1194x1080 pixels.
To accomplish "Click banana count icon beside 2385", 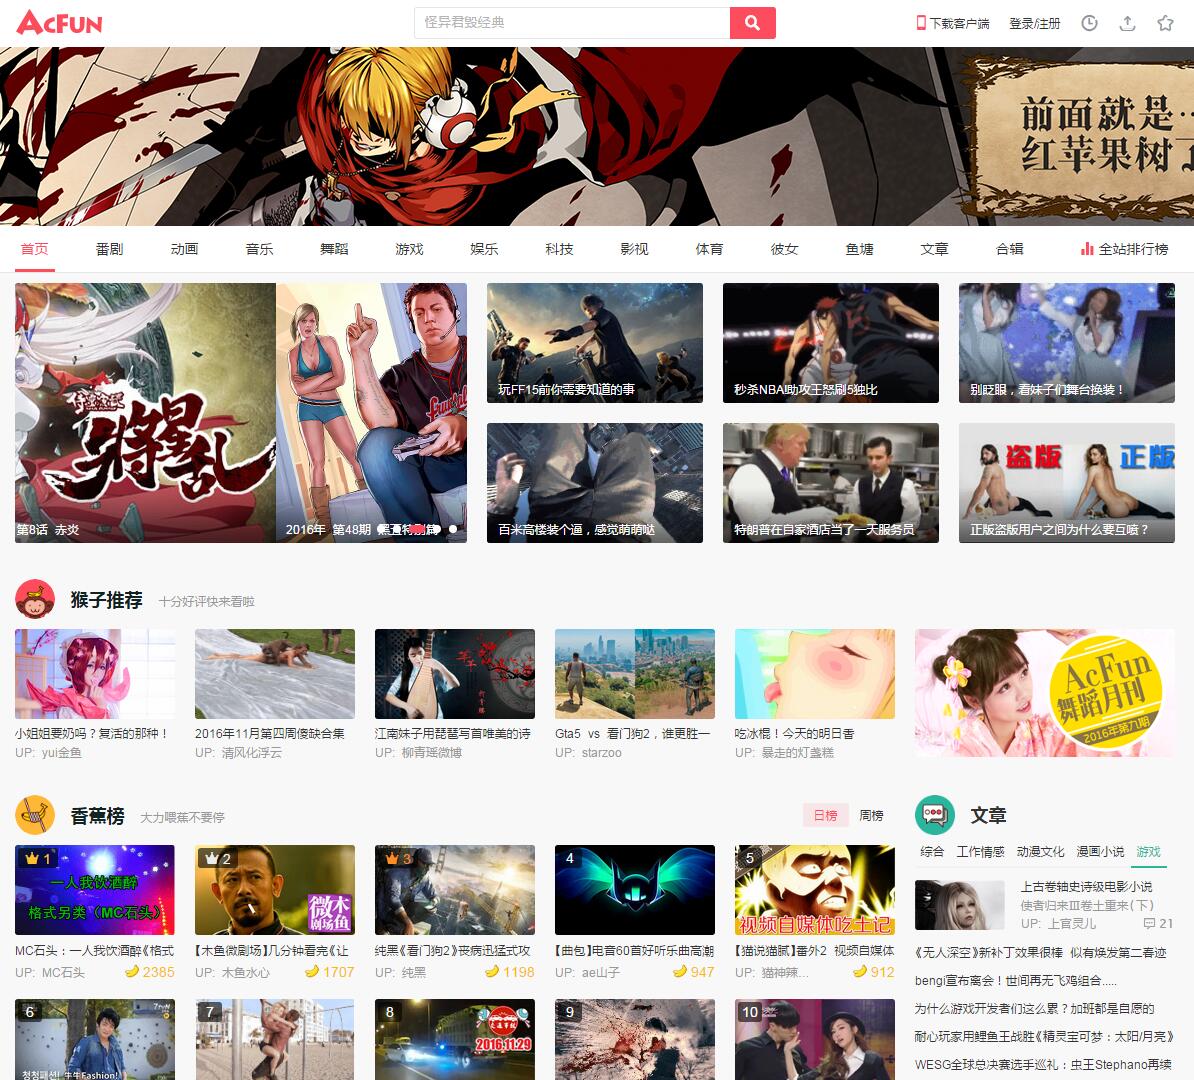I will [x=132, y=971].
